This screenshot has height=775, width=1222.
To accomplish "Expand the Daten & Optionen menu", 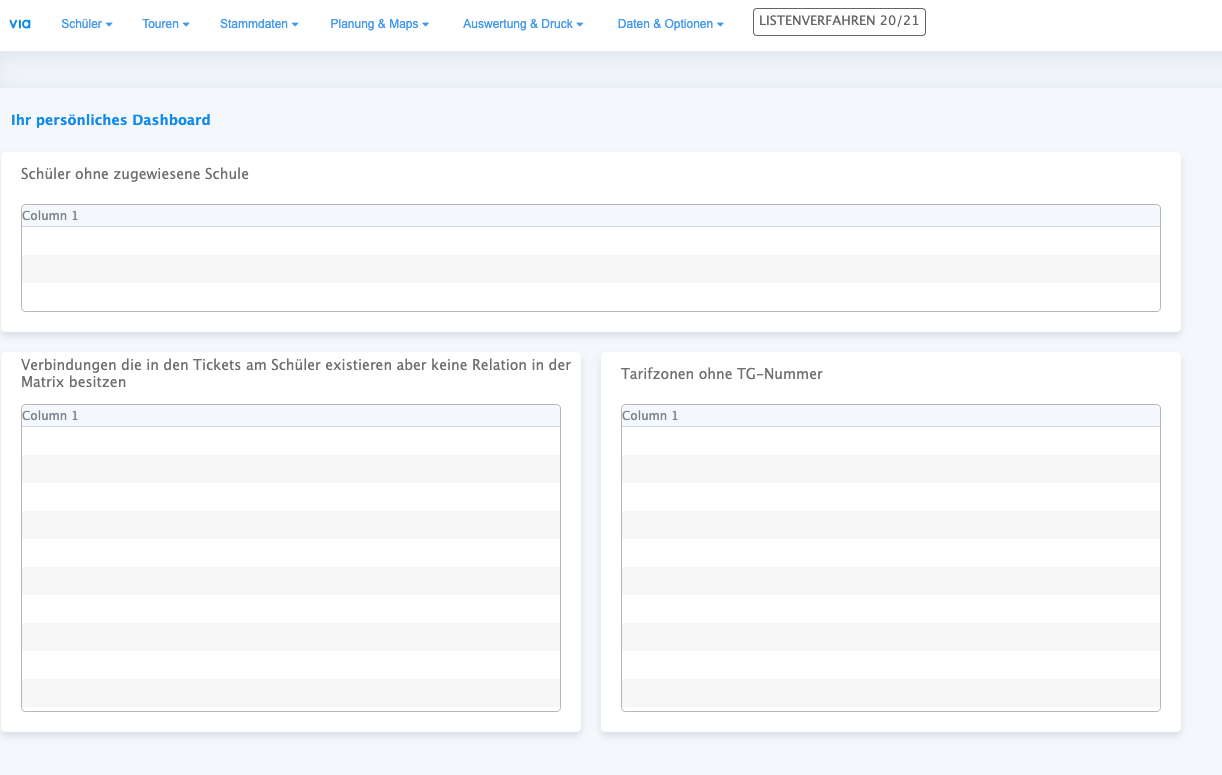I will (670, 24).
